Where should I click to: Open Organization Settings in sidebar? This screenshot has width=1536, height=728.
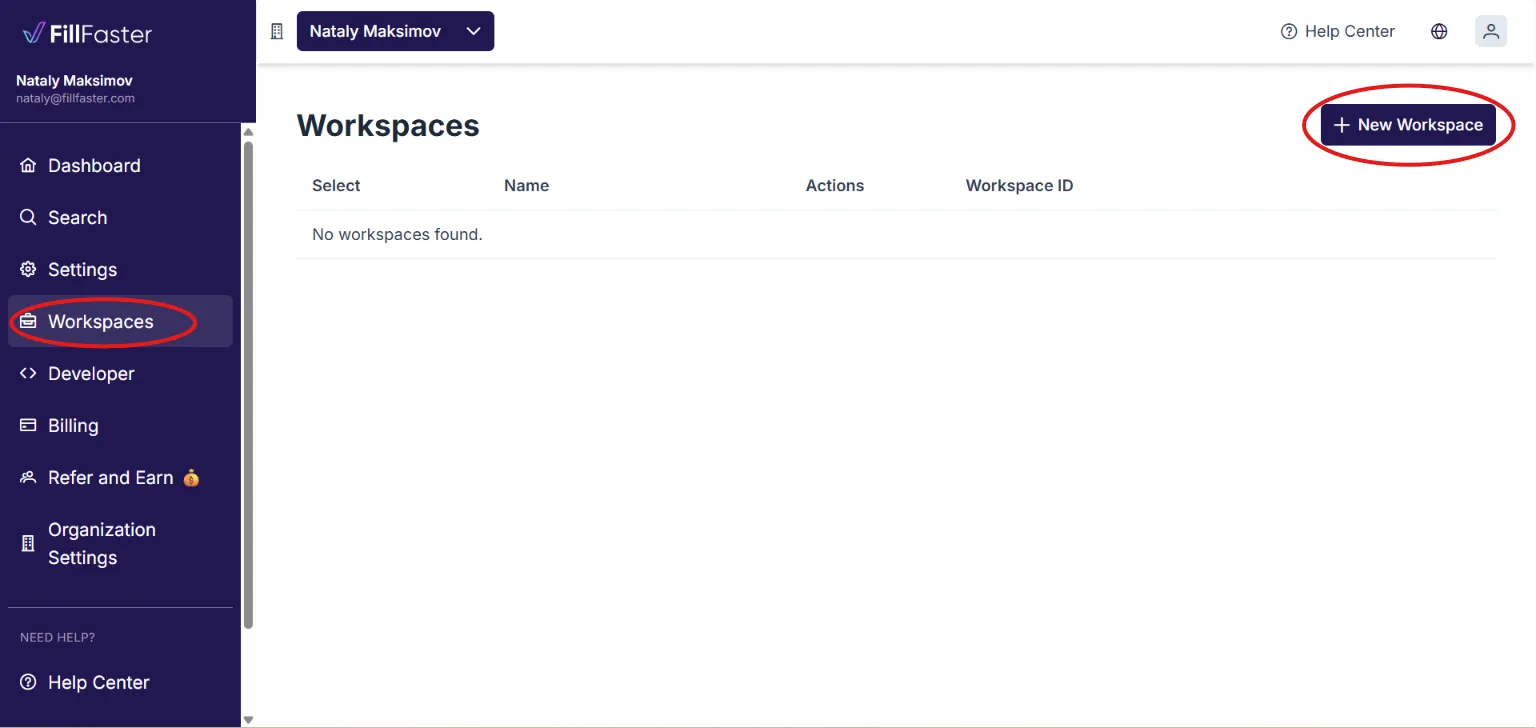tap(120, 544)
